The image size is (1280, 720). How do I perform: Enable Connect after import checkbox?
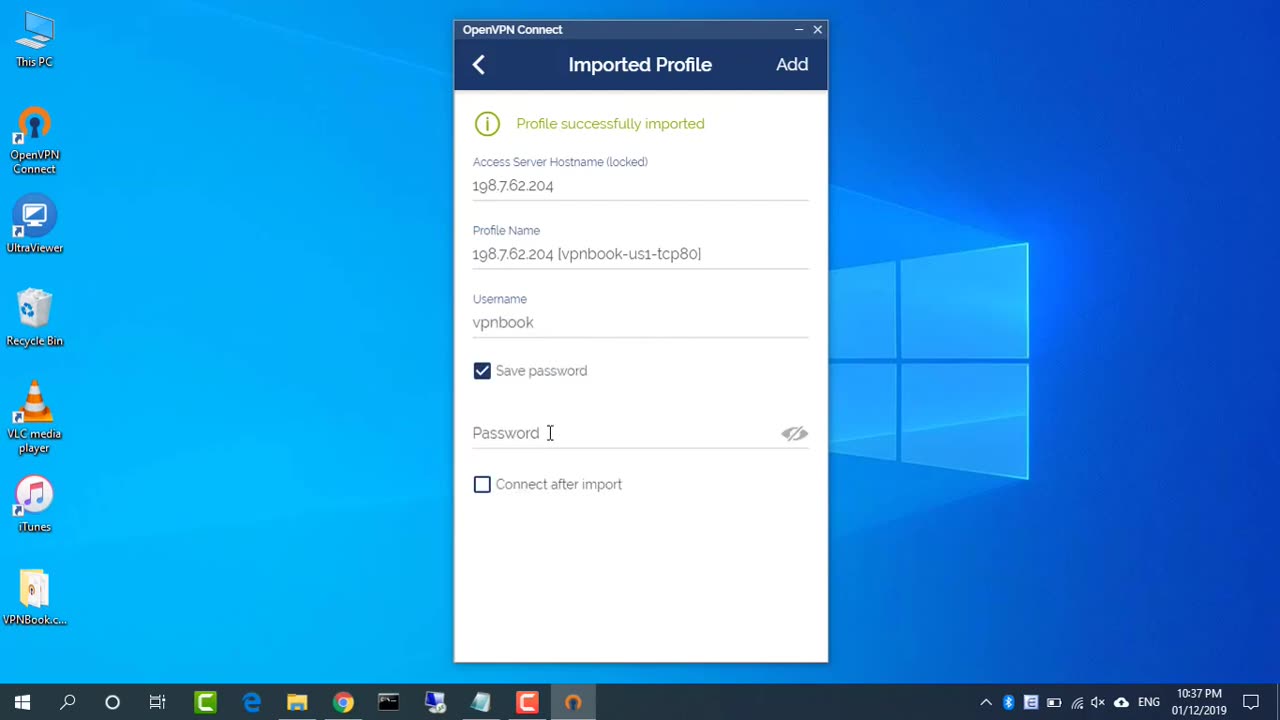pos(482,484)
